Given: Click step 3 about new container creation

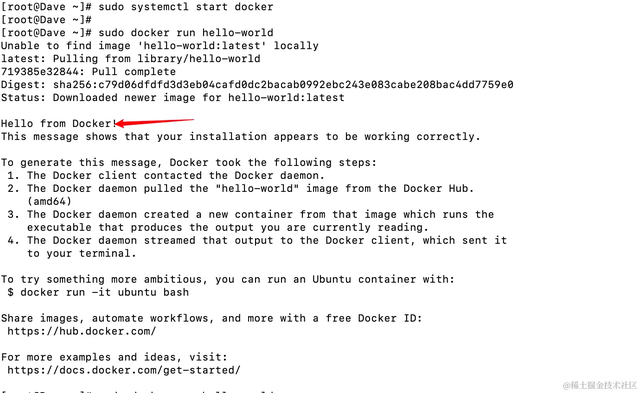Looking at the screenshot, I should 251,221.
